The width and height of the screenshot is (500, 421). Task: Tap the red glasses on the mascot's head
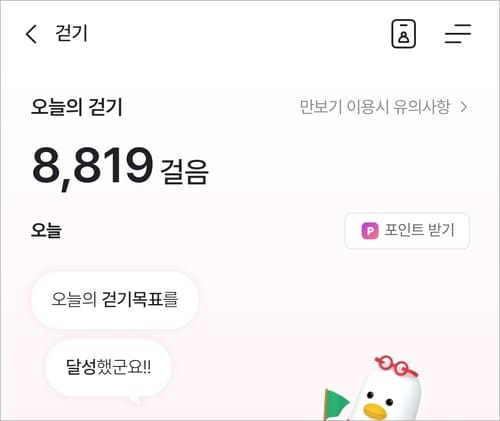(x=396, y=366)
